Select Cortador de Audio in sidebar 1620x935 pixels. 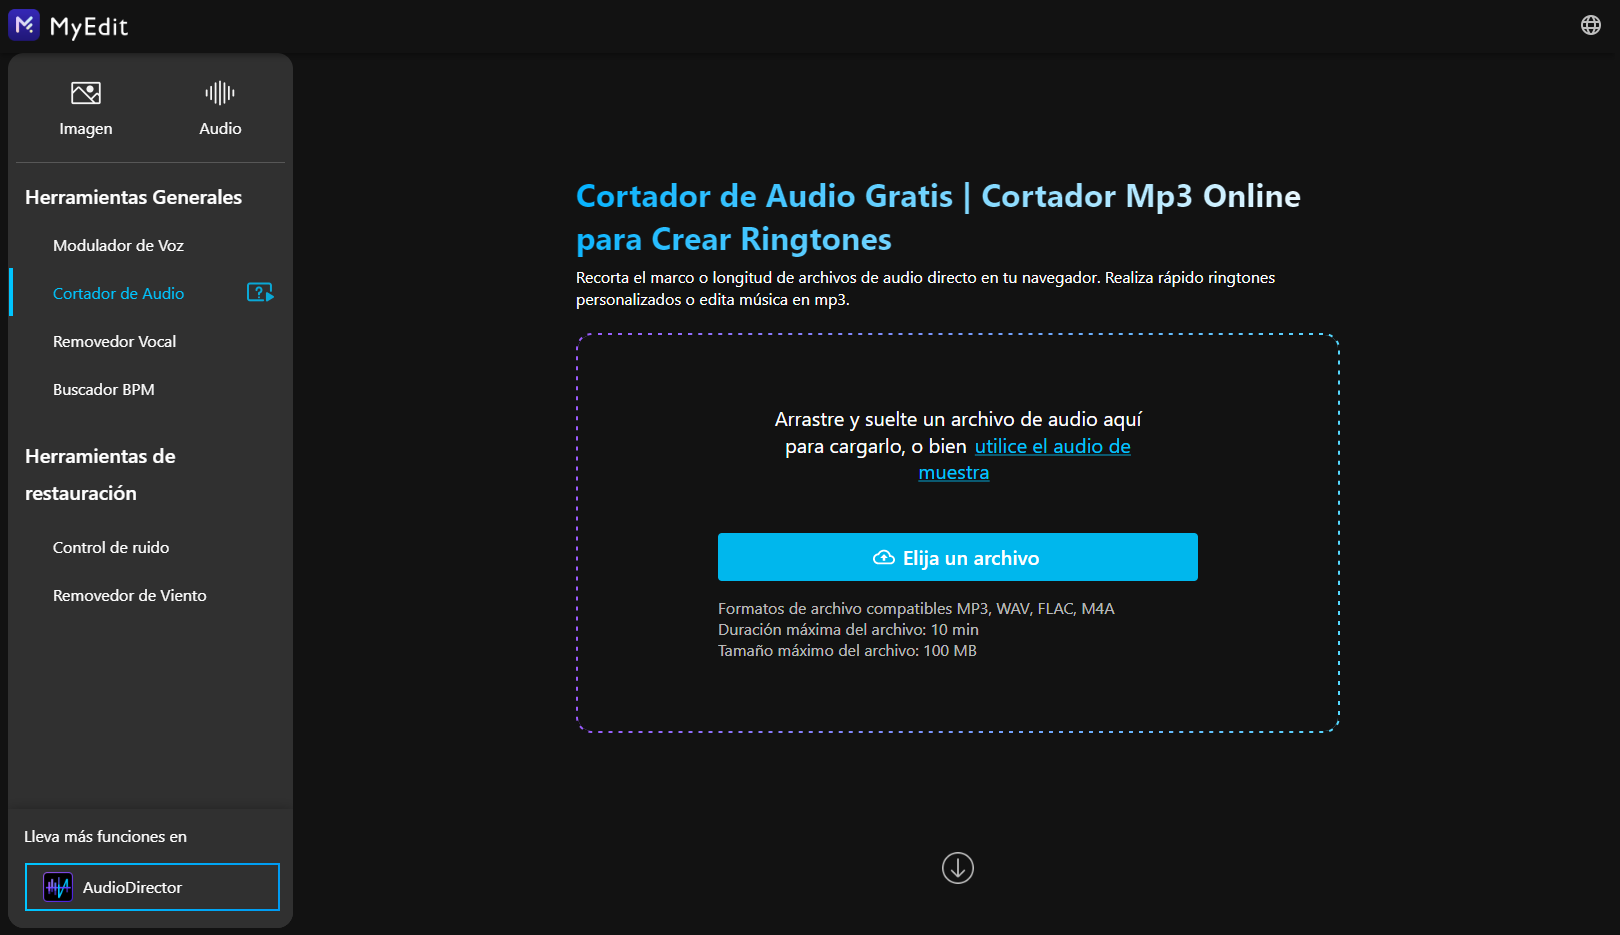(118, 293)
